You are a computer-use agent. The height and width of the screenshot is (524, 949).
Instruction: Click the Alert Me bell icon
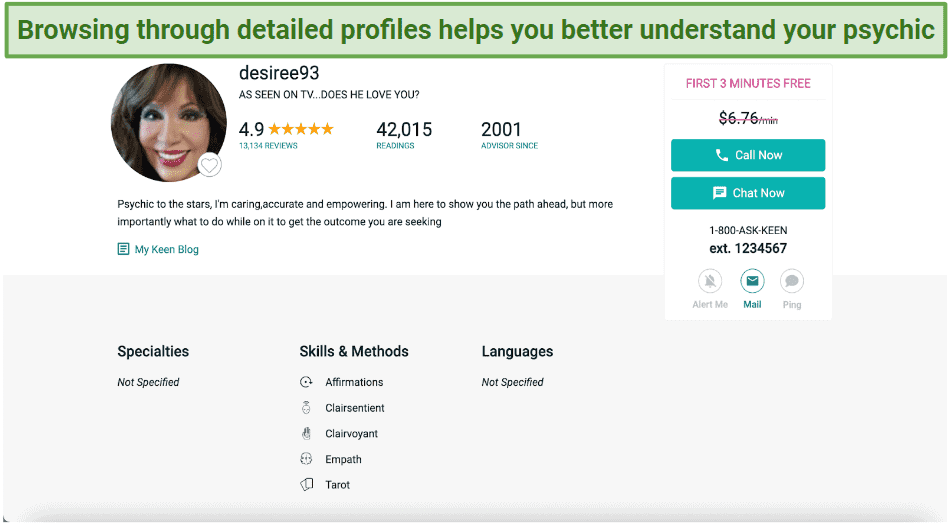(710, 281)
